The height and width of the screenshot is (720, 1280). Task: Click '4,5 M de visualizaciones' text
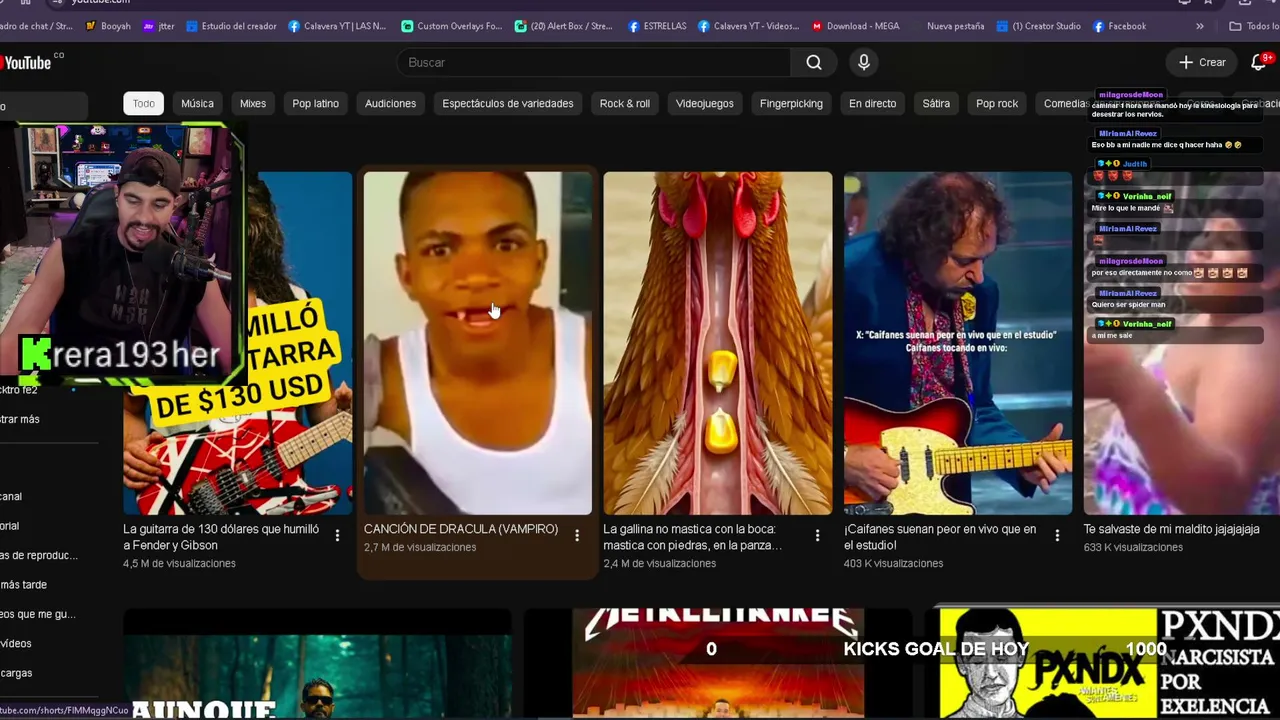tap(180, 564)
